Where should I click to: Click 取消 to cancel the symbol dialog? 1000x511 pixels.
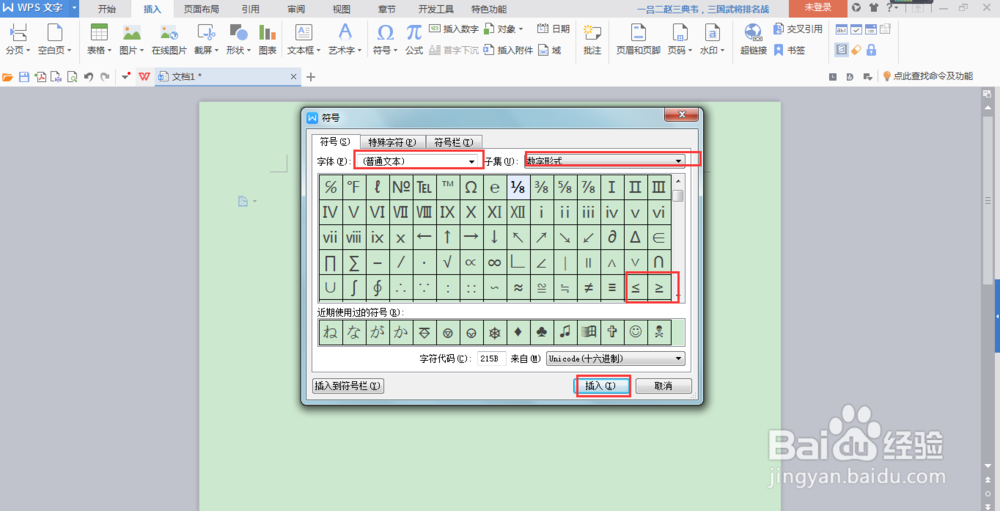663,386
